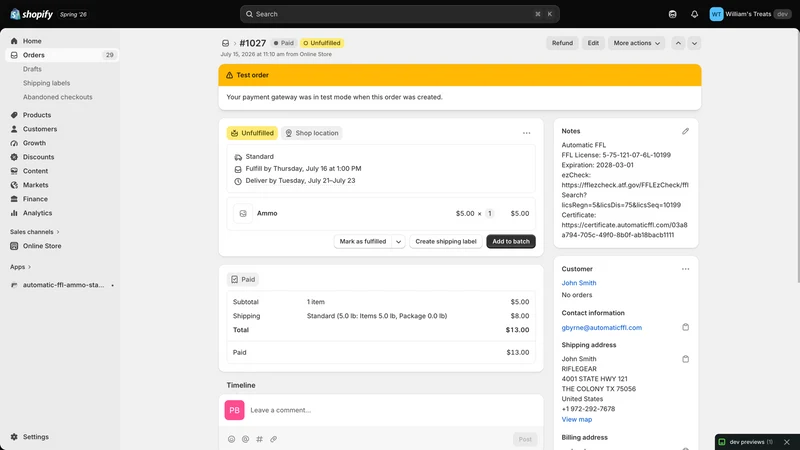This screenshot has height=450, width=800.
Task: Expand Sales channels section
Action: coord(35,232)
